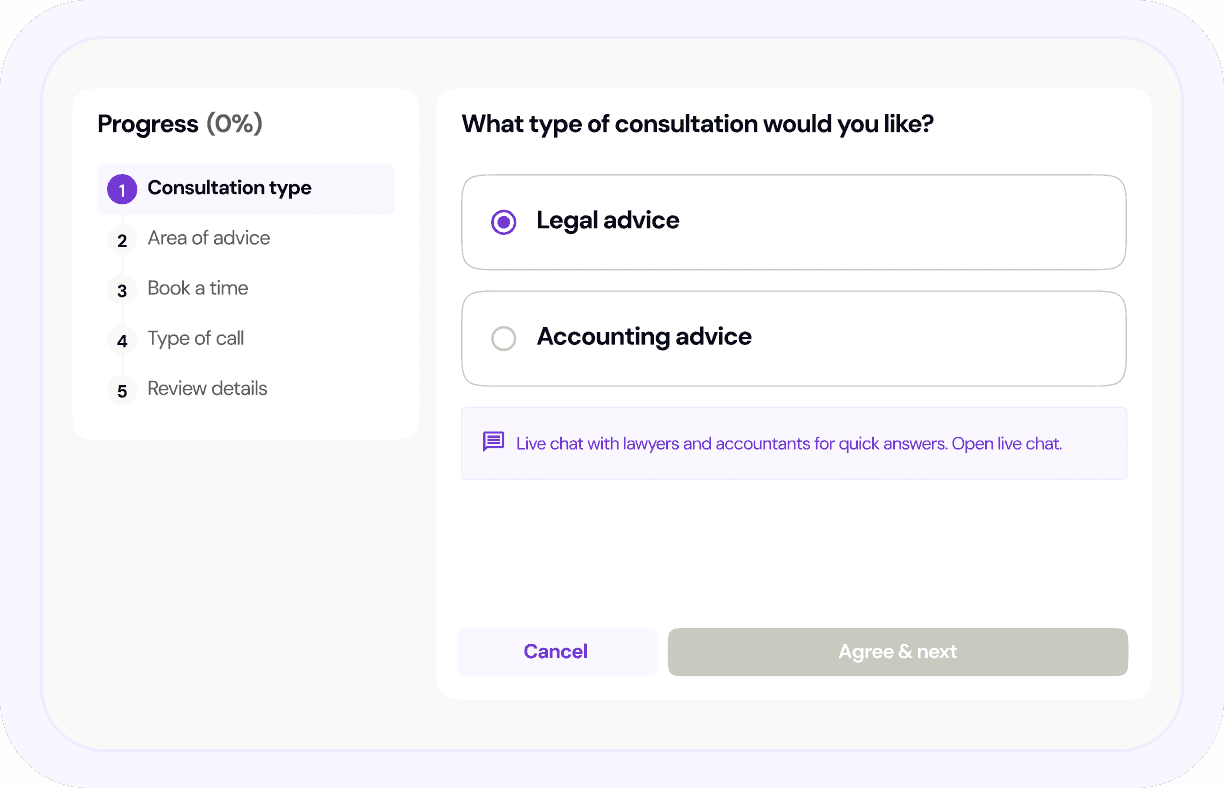Select the Legal advice radio button

pyautogui.click(x=504, y=222)
